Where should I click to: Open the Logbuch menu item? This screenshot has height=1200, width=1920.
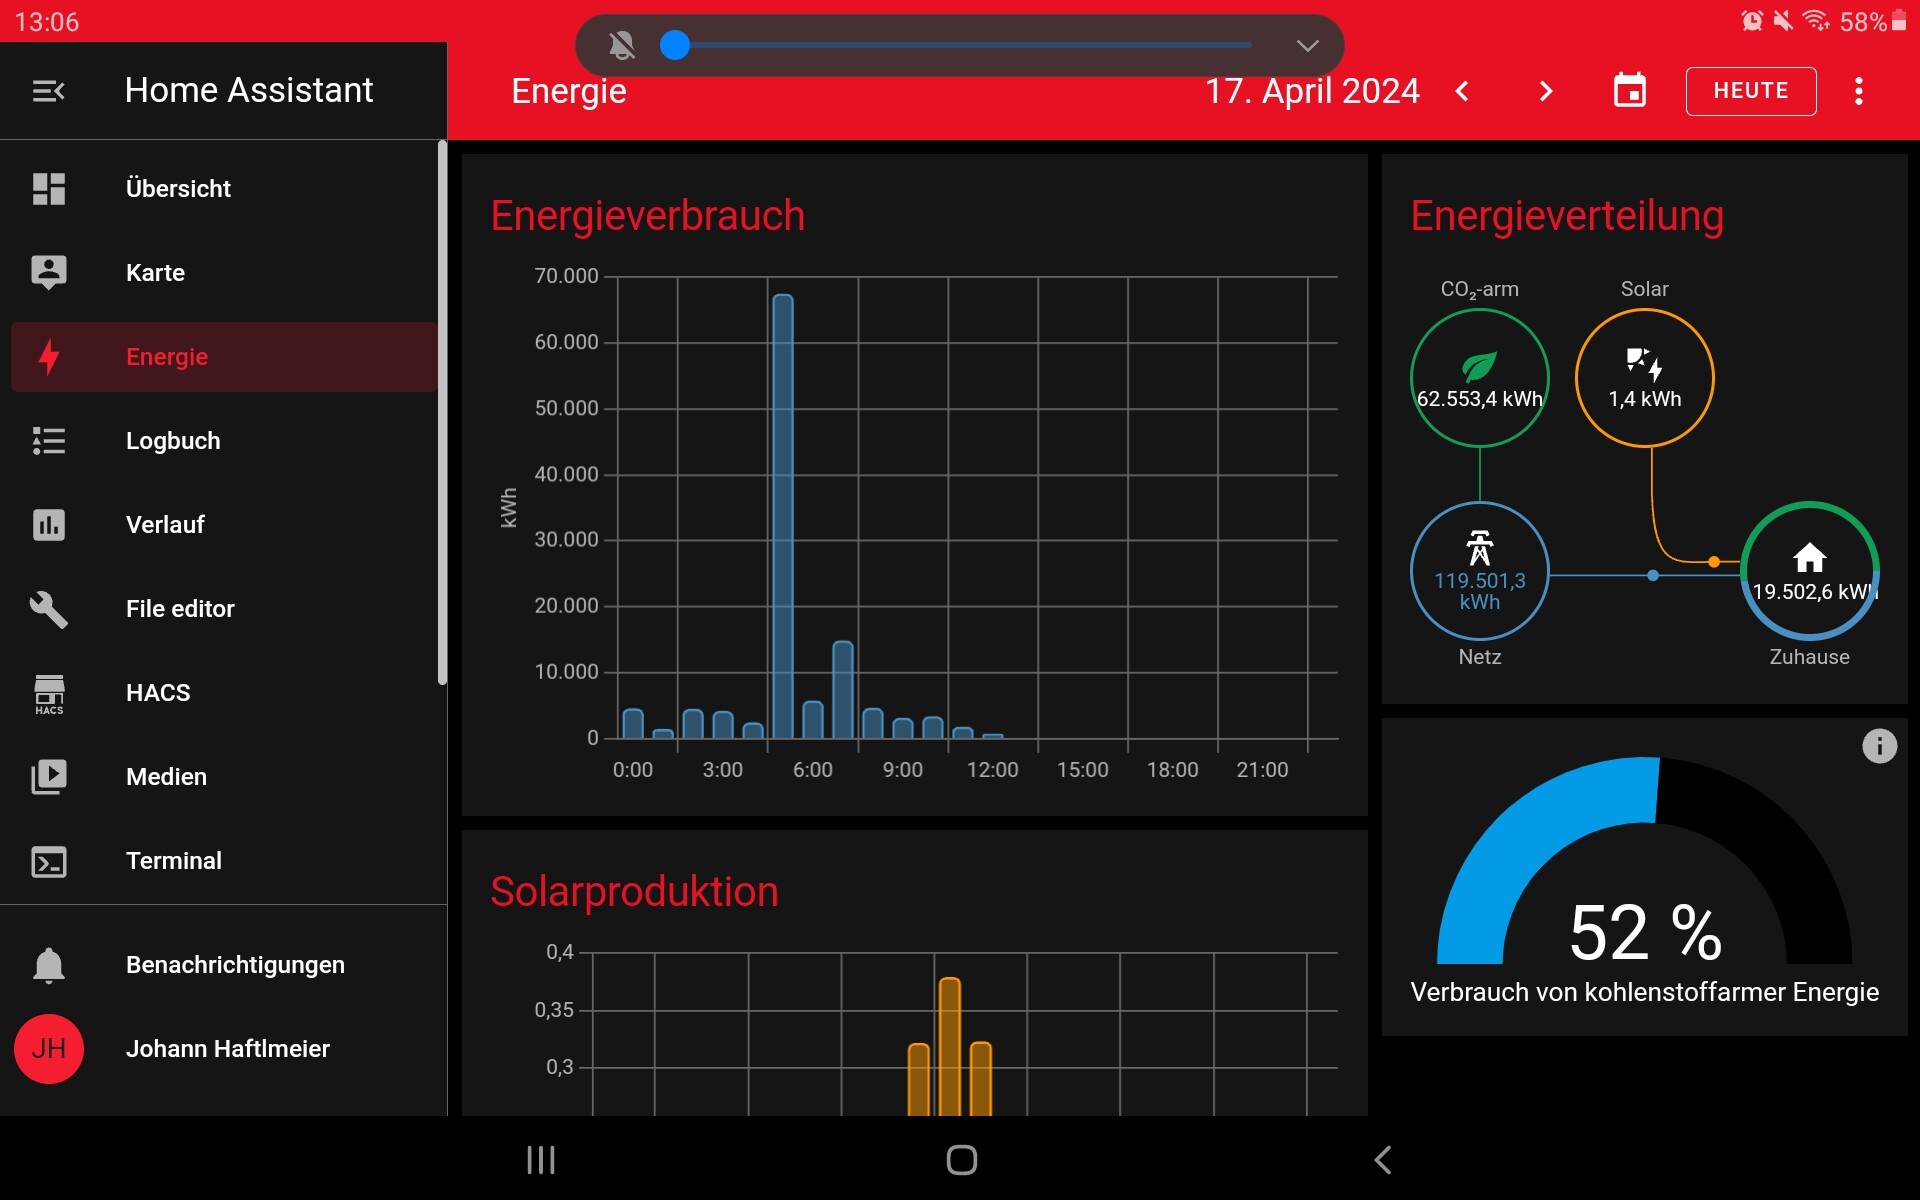173,441
